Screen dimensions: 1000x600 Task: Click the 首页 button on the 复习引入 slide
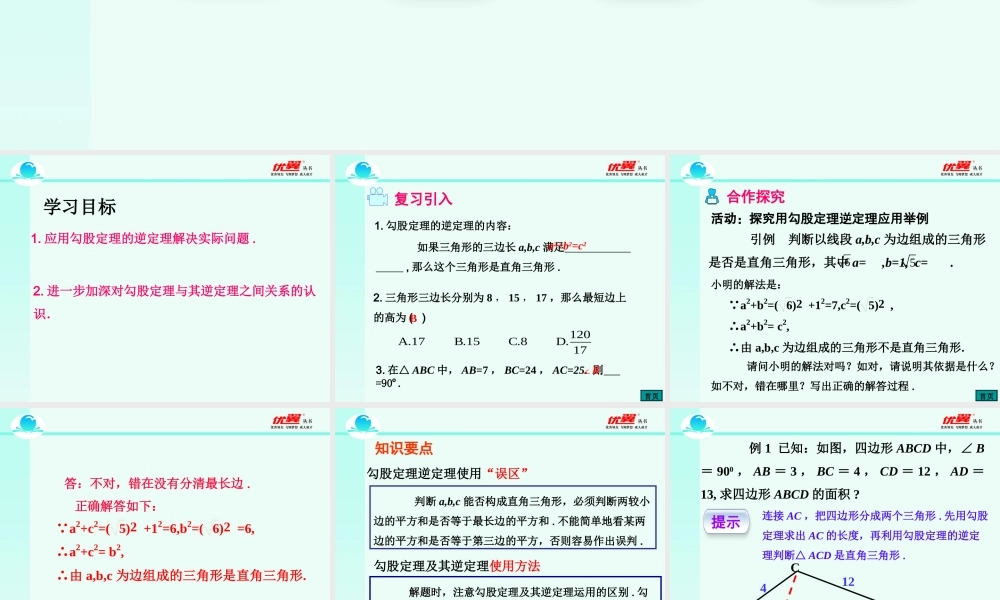pyautogui.click(x=651, y=396)
